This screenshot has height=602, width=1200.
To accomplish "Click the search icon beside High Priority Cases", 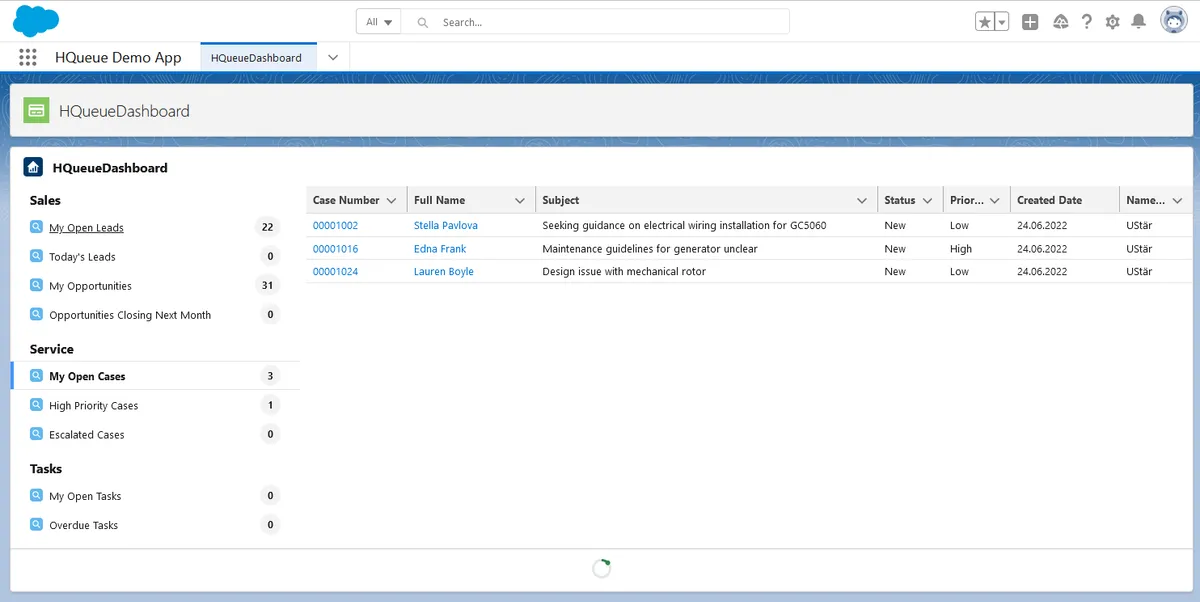I will coord(37,405).
